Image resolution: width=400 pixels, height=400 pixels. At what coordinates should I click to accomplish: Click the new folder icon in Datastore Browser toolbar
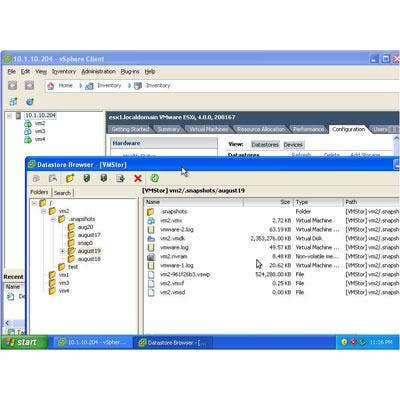[x=70, y=178]
